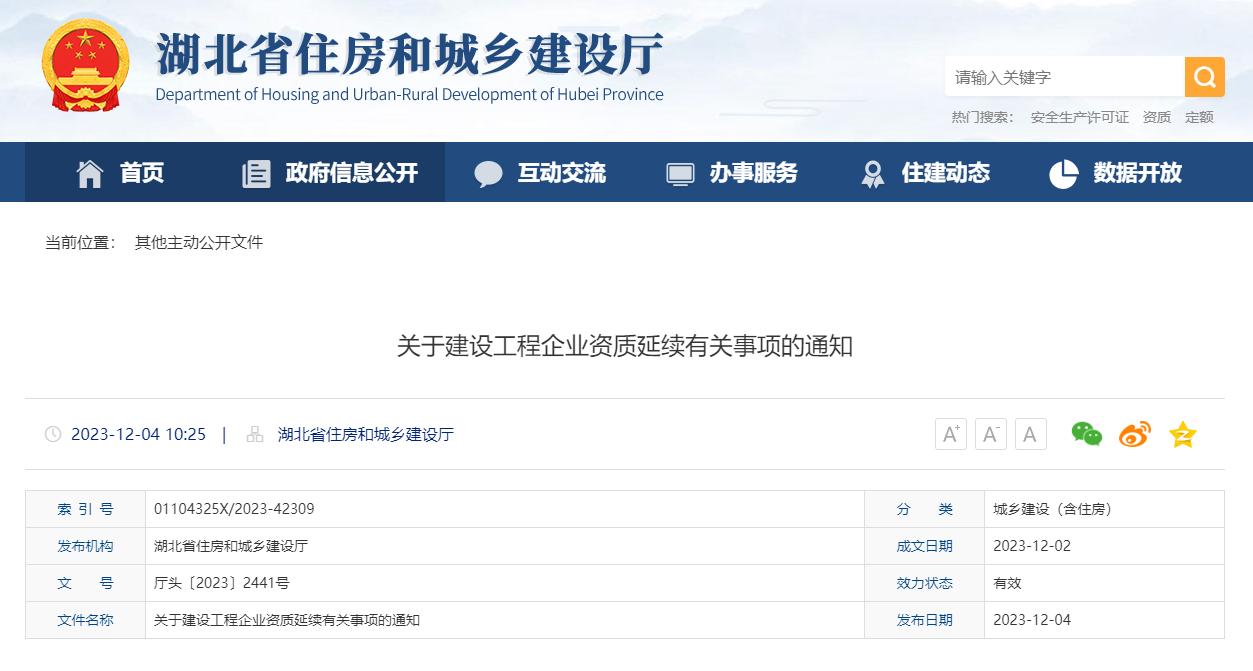
Task: Click the 热门搜索 label
Action: point(983,117)
